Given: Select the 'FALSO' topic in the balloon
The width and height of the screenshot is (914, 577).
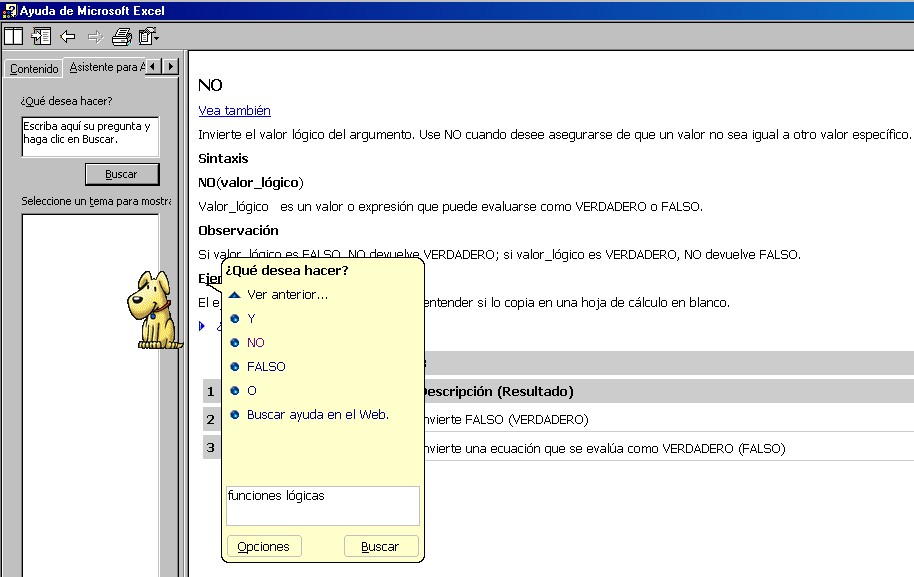Looking at the screenshot, I should 266,367.
